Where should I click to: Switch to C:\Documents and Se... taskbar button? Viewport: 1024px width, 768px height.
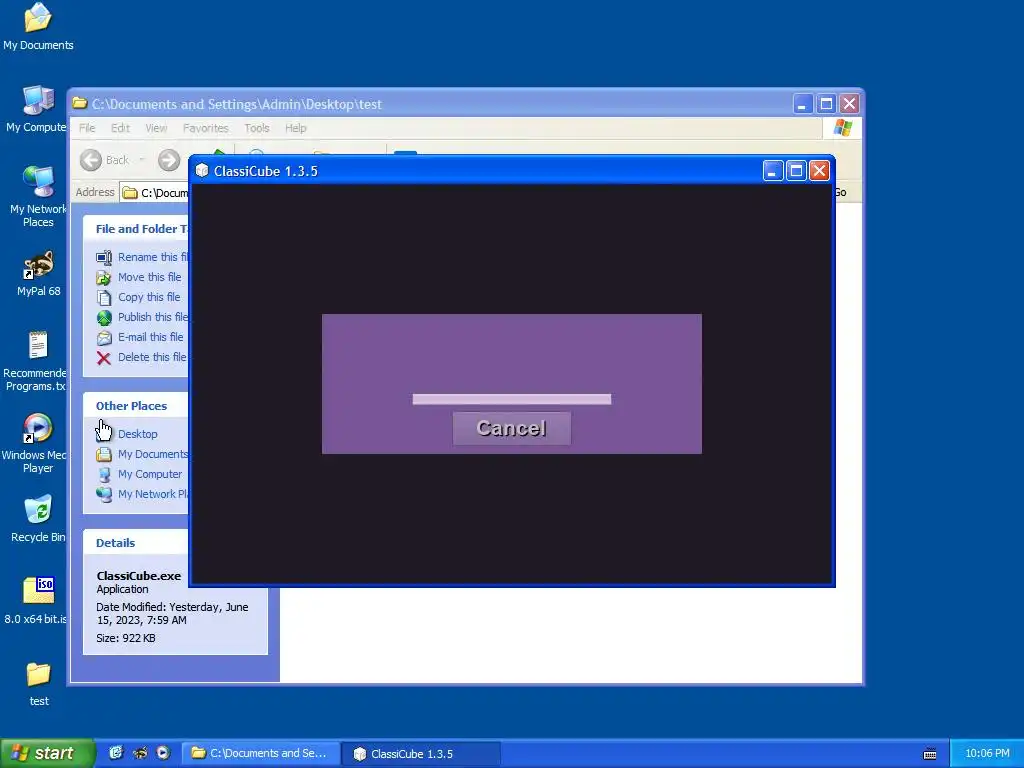tap(261, 753)
